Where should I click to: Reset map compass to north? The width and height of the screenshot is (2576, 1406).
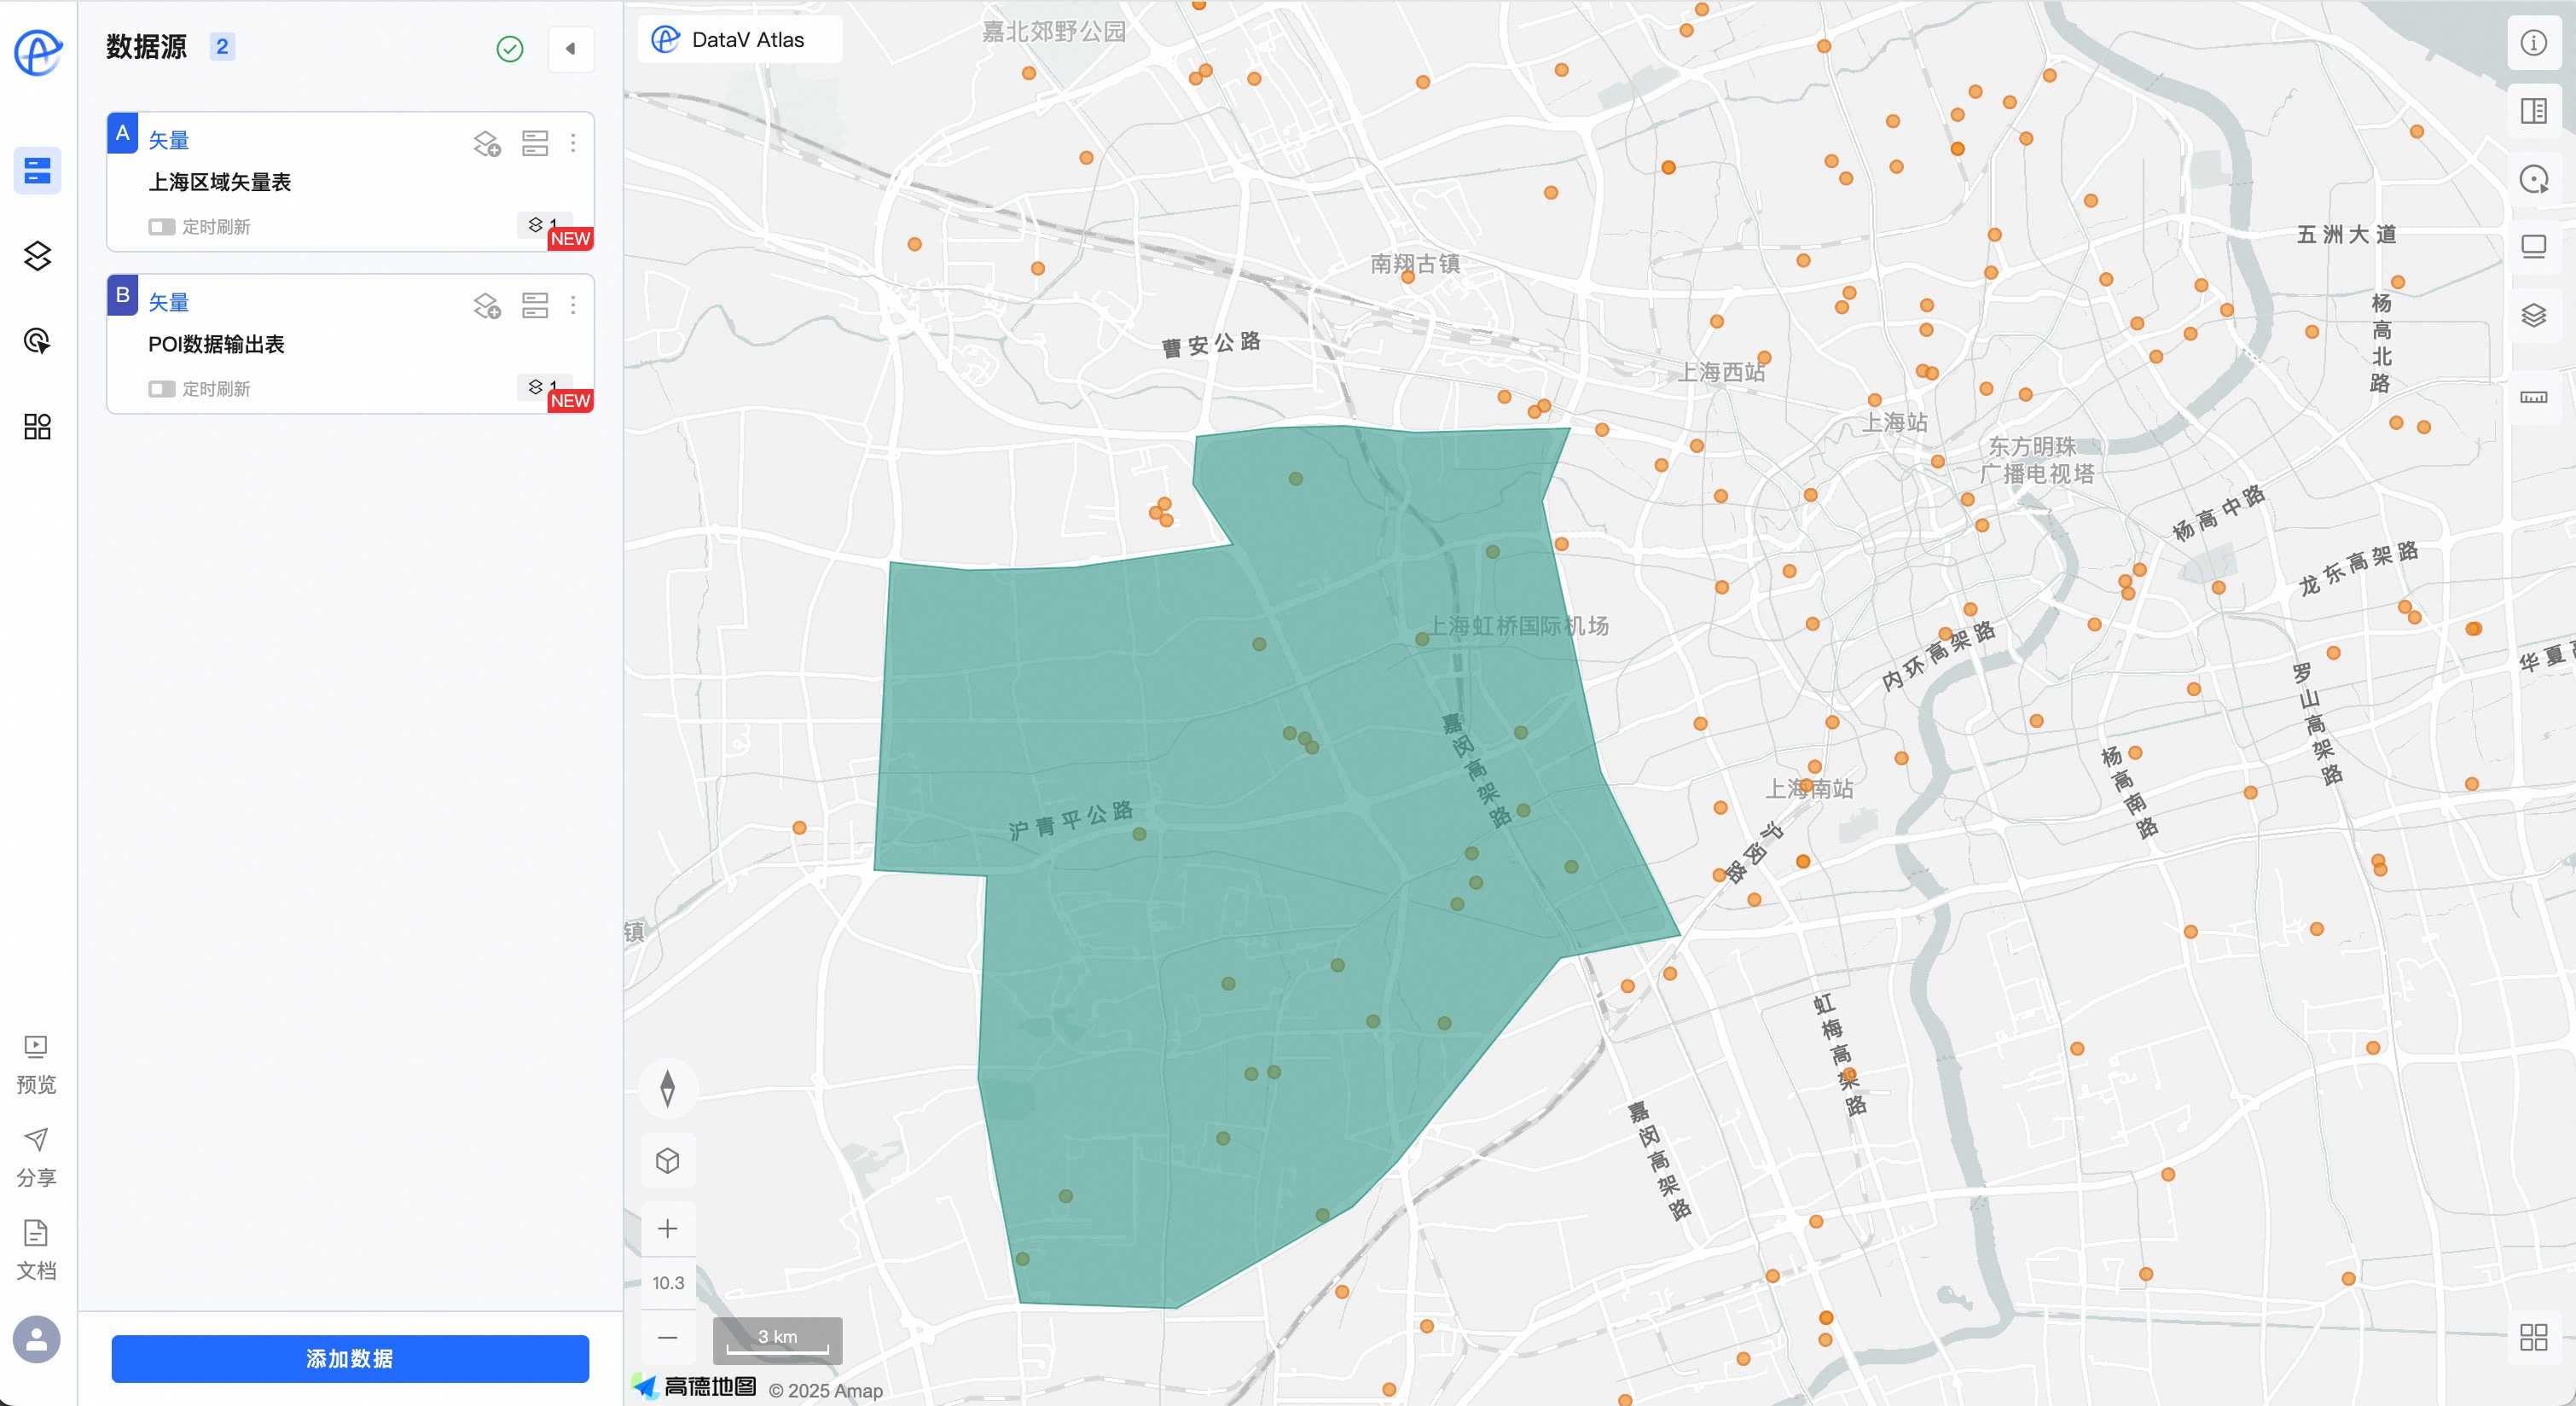(667, 1088)
